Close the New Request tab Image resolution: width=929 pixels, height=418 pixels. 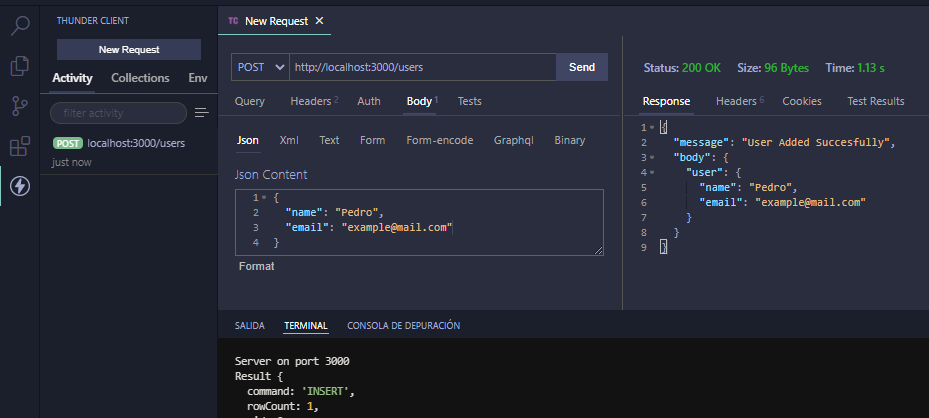pyautogui.click(x=319, y=21)
